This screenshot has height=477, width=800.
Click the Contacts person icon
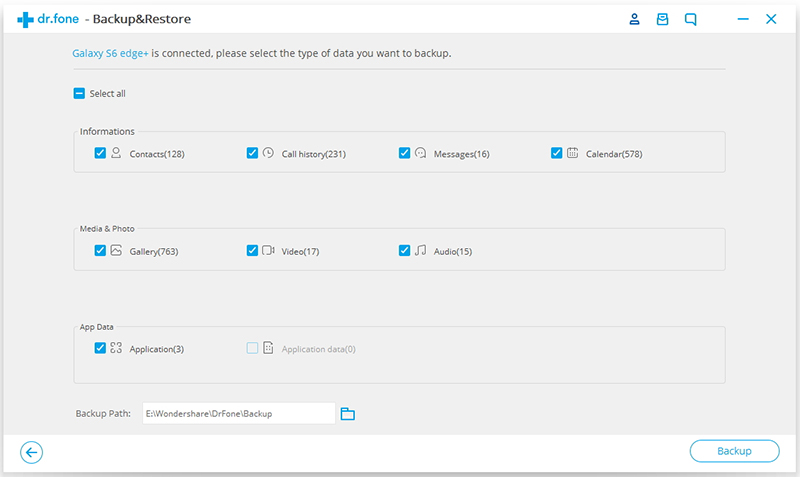pos(116,153)
